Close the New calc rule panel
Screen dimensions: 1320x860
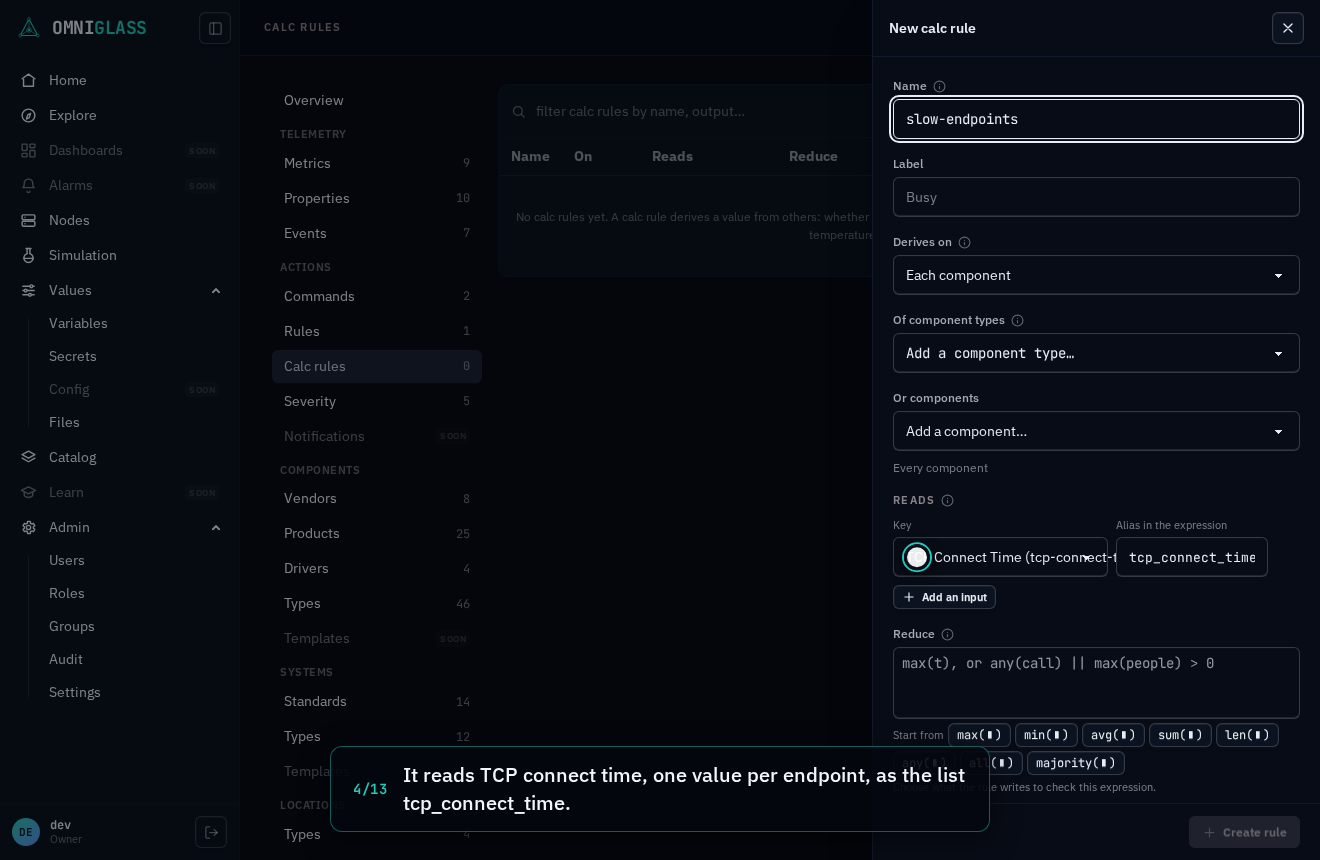pos(1288,28)
